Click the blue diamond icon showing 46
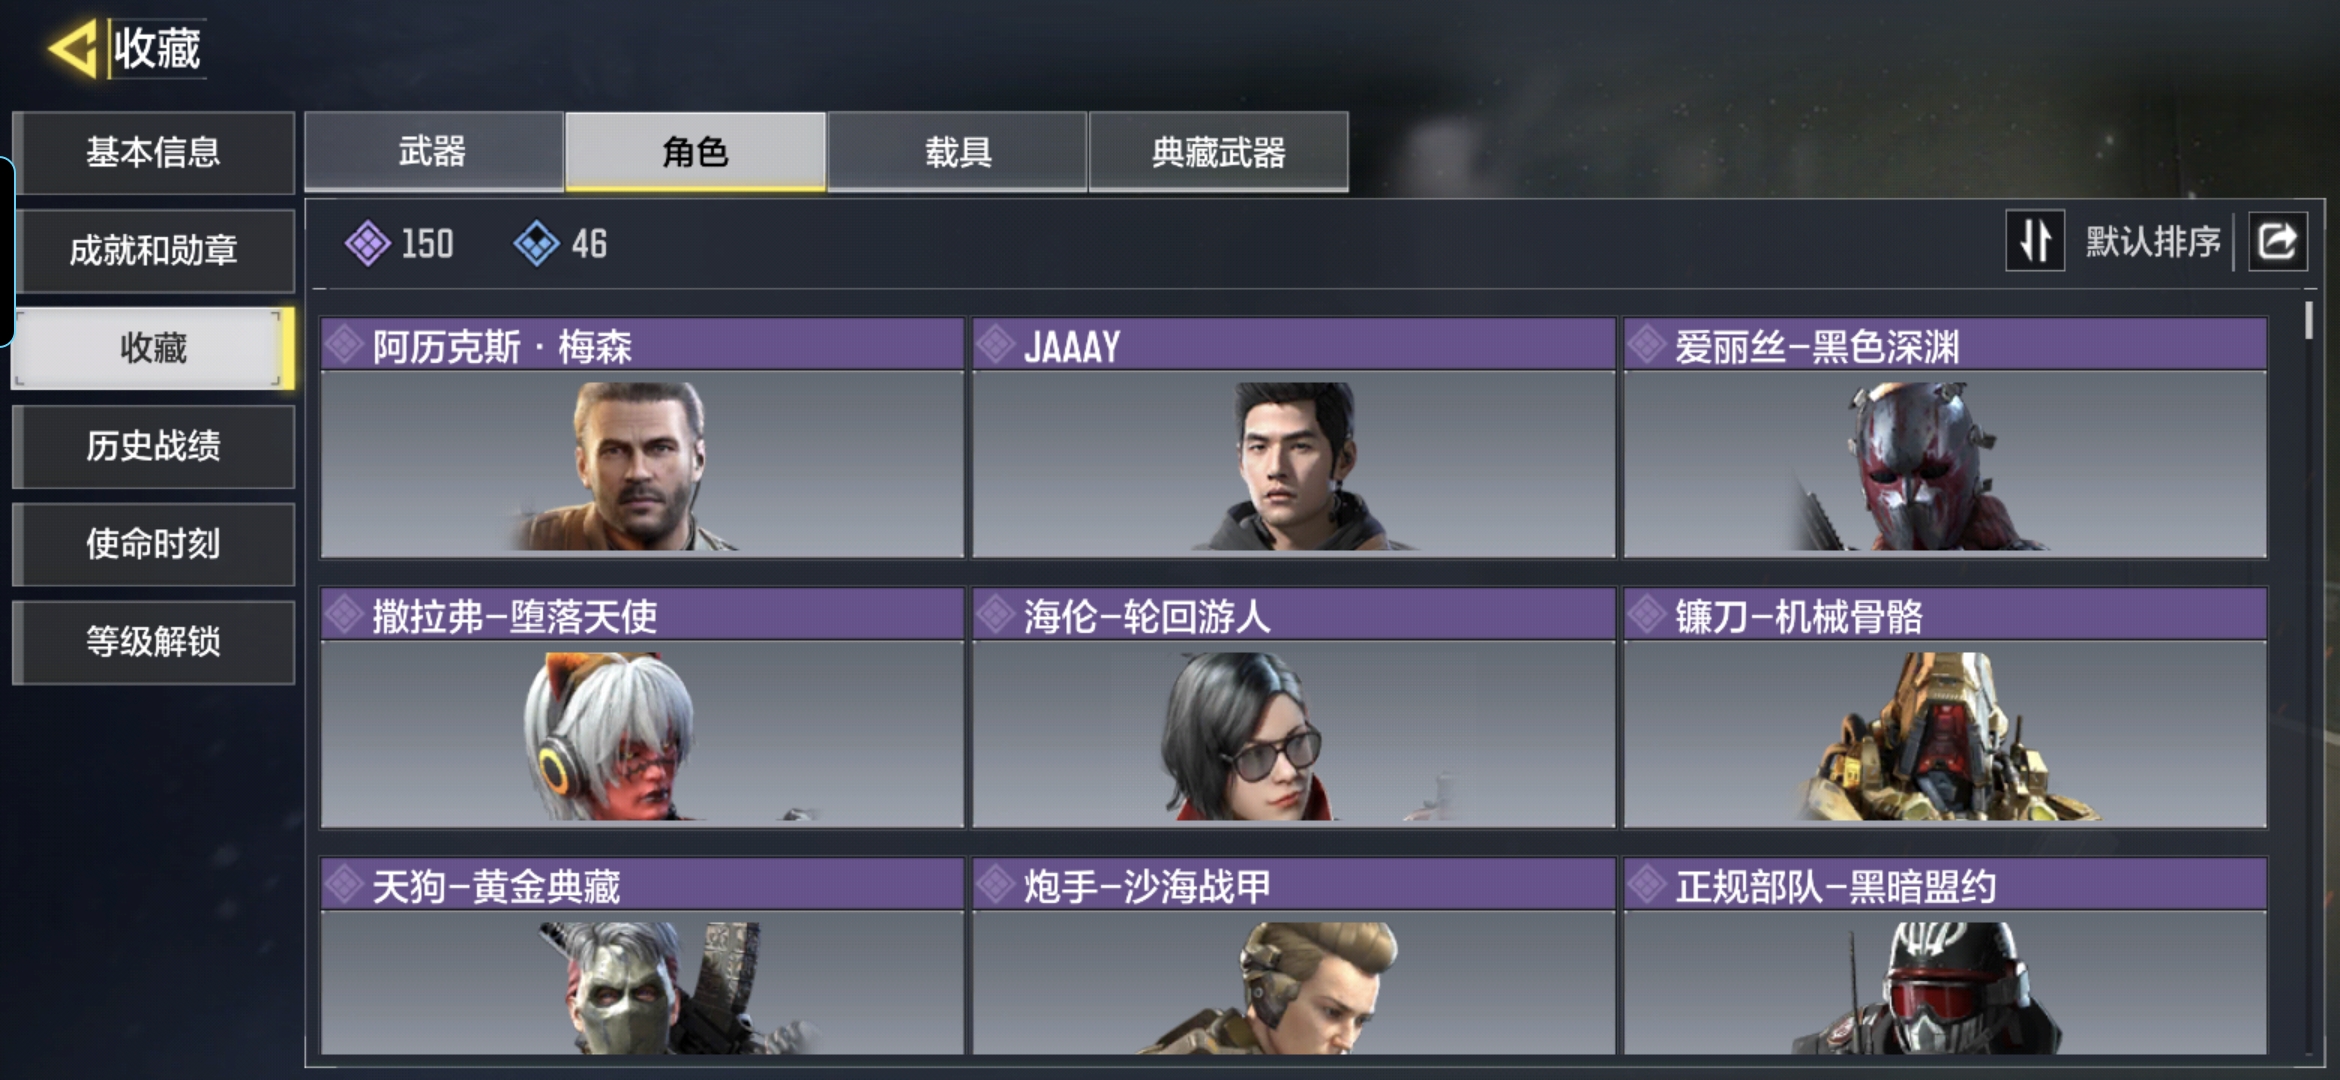The image size is (2340, 1080). tap(536, 243)
